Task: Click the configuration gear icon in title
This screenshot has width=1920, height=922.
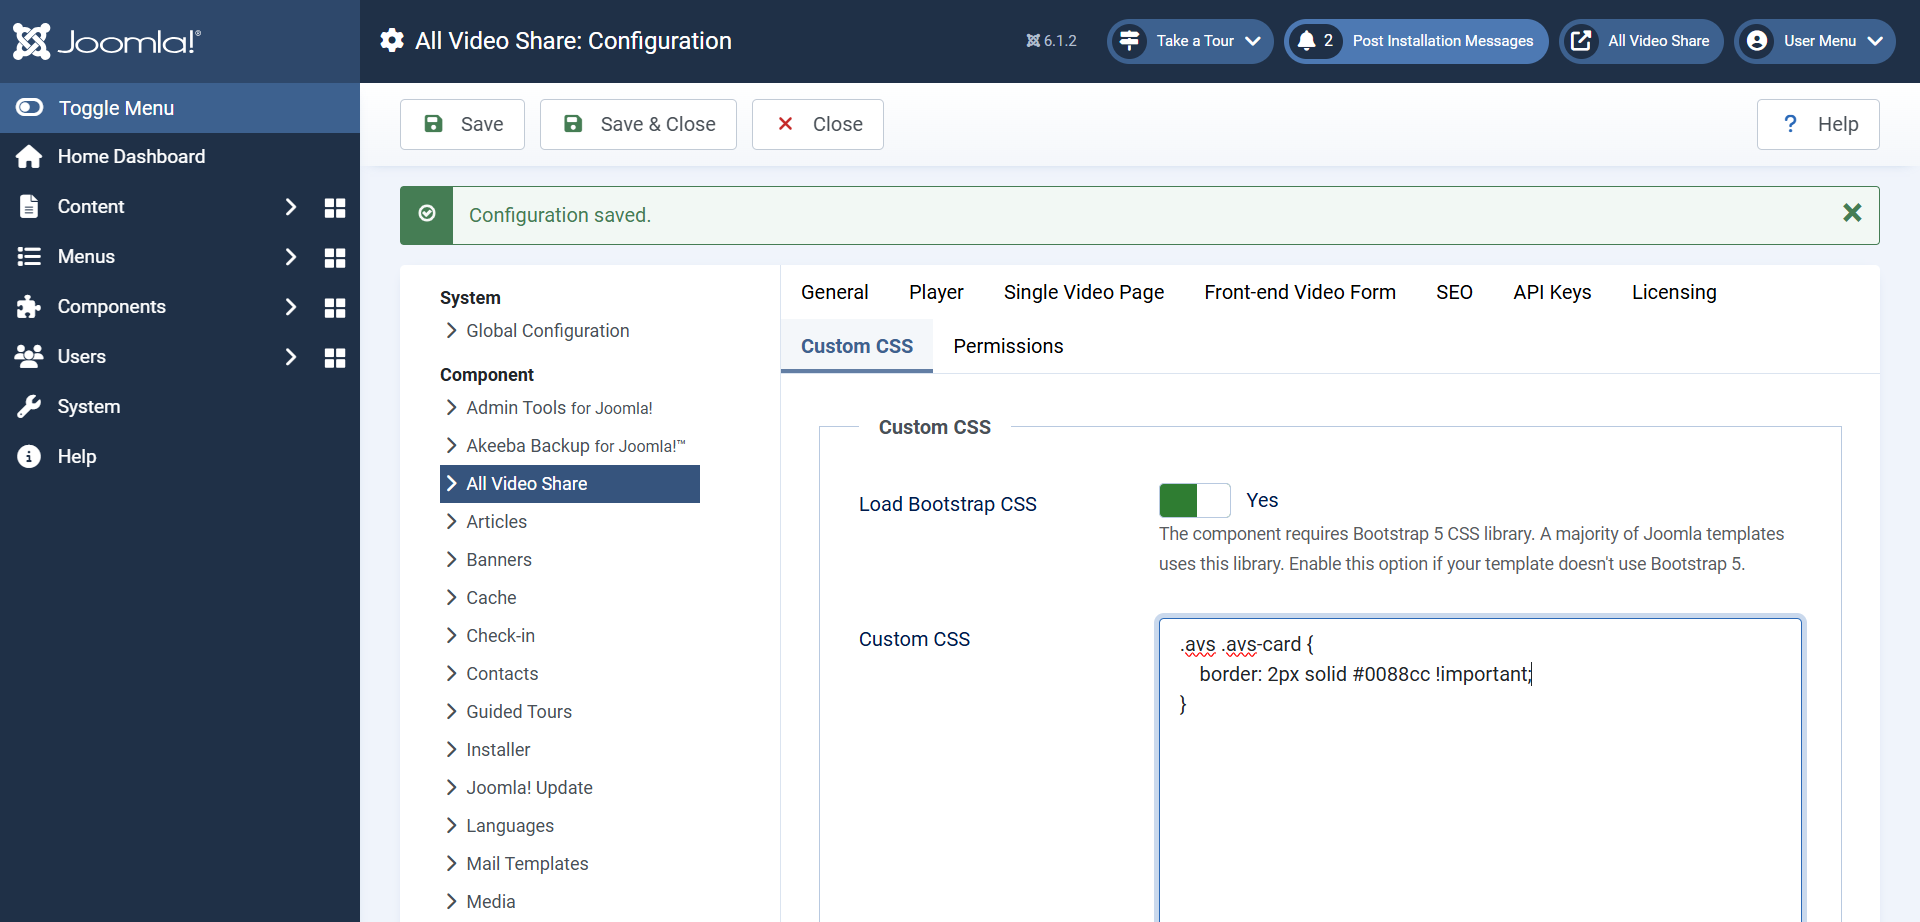Action: tap(392, 40)
